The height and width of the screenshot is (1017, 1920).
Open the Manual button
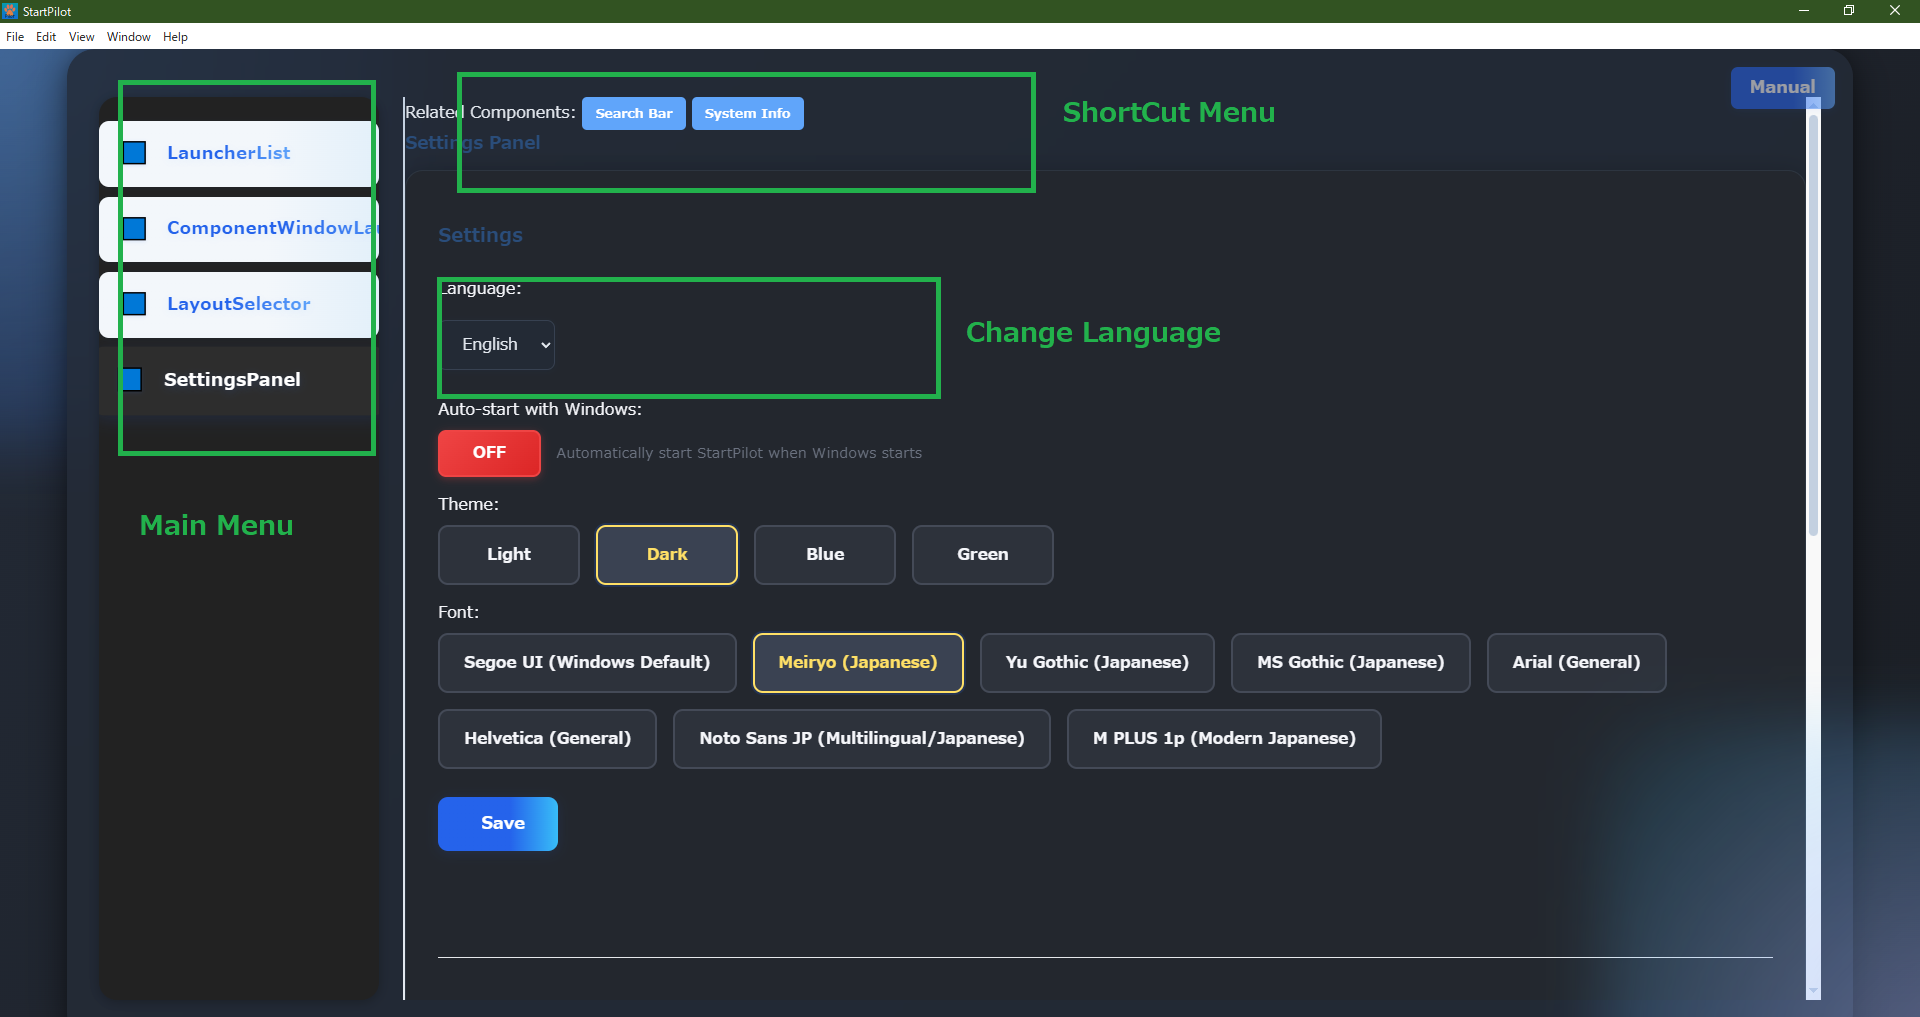coord(1781,88)
